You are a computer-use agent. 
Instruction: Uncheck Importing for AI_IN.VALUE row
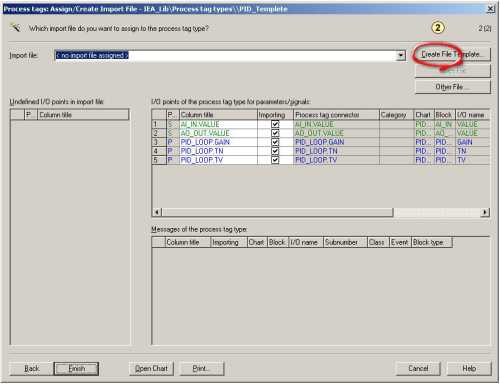tap(275, 124)
